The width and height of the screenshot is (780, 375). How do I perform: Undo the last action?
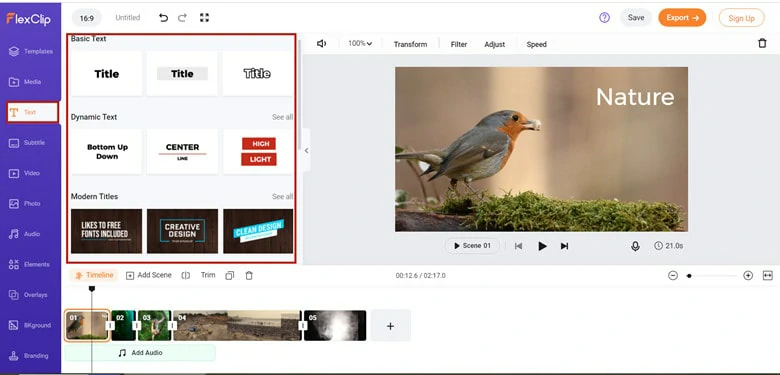(163, 18)
